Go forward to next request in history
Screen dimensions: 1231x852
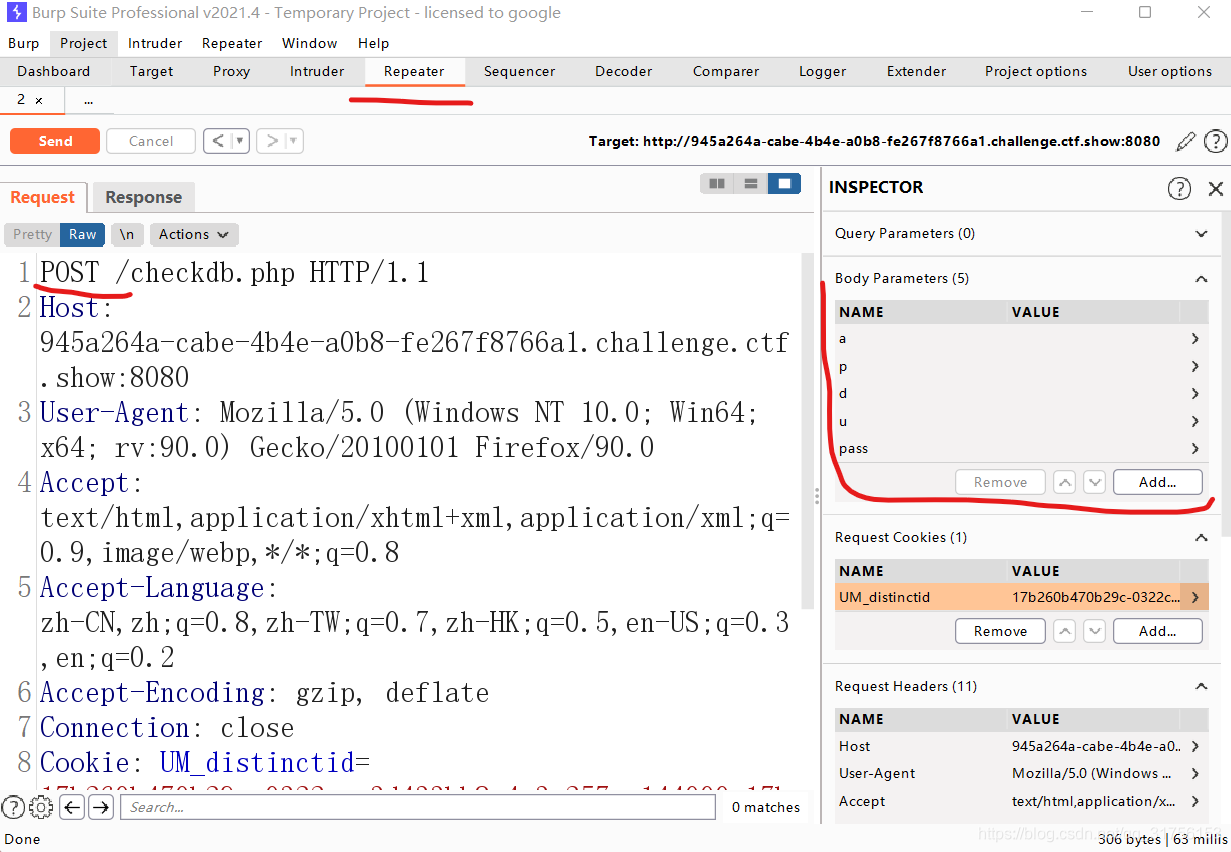(271, 141)
